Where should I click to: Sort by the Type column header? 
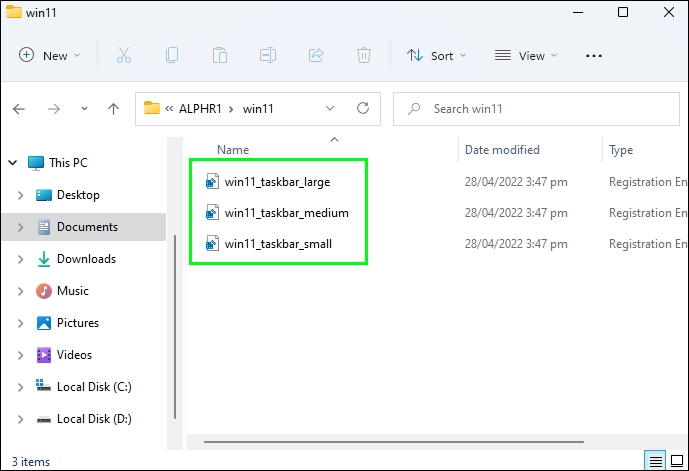(621, 150)
